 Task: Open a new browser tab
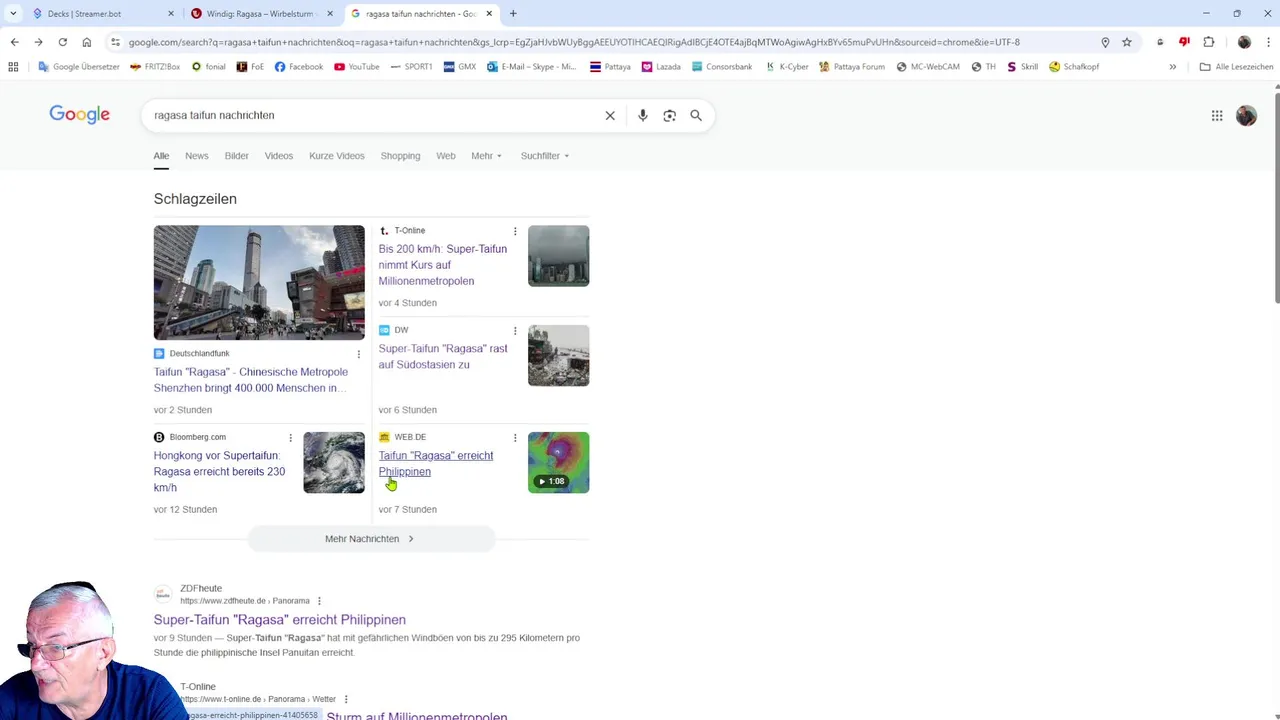pyautogui.click(x=513, y=14)
